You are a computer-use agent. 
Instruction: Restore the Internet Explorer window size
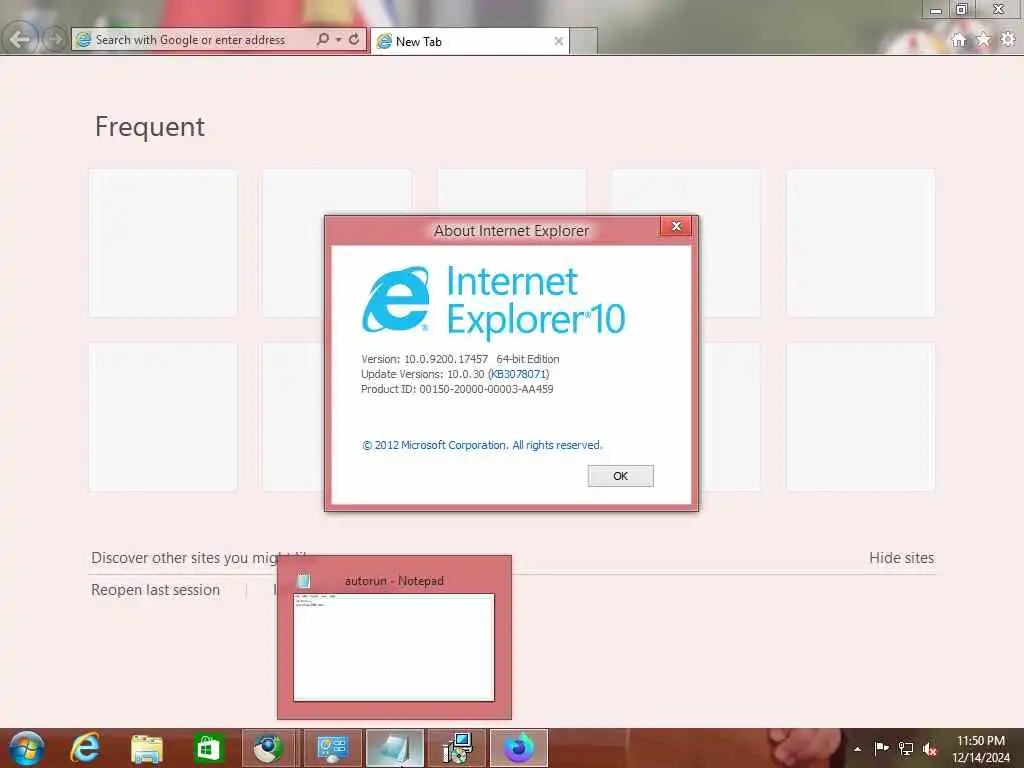pos(961,9)
